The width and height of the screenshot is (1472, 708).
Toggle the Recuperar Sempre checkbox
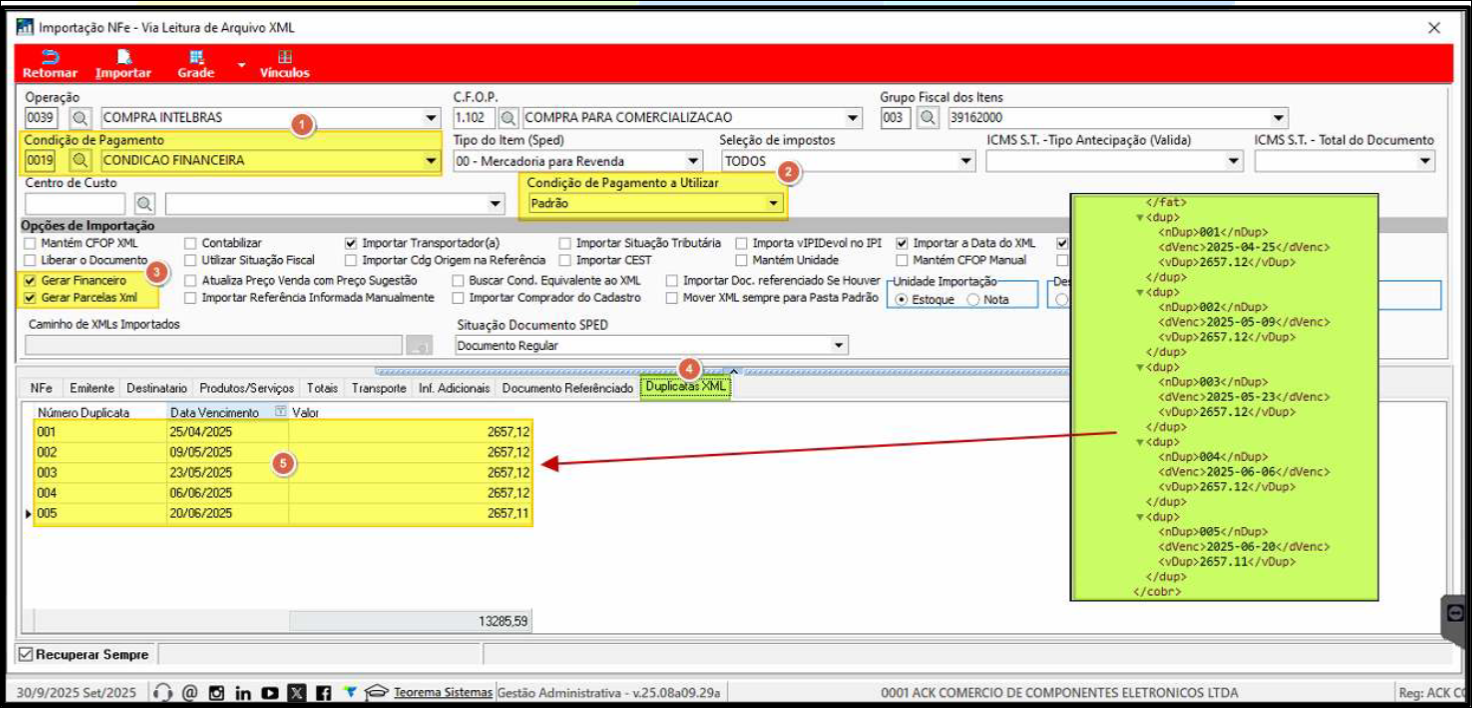(26, 655)
